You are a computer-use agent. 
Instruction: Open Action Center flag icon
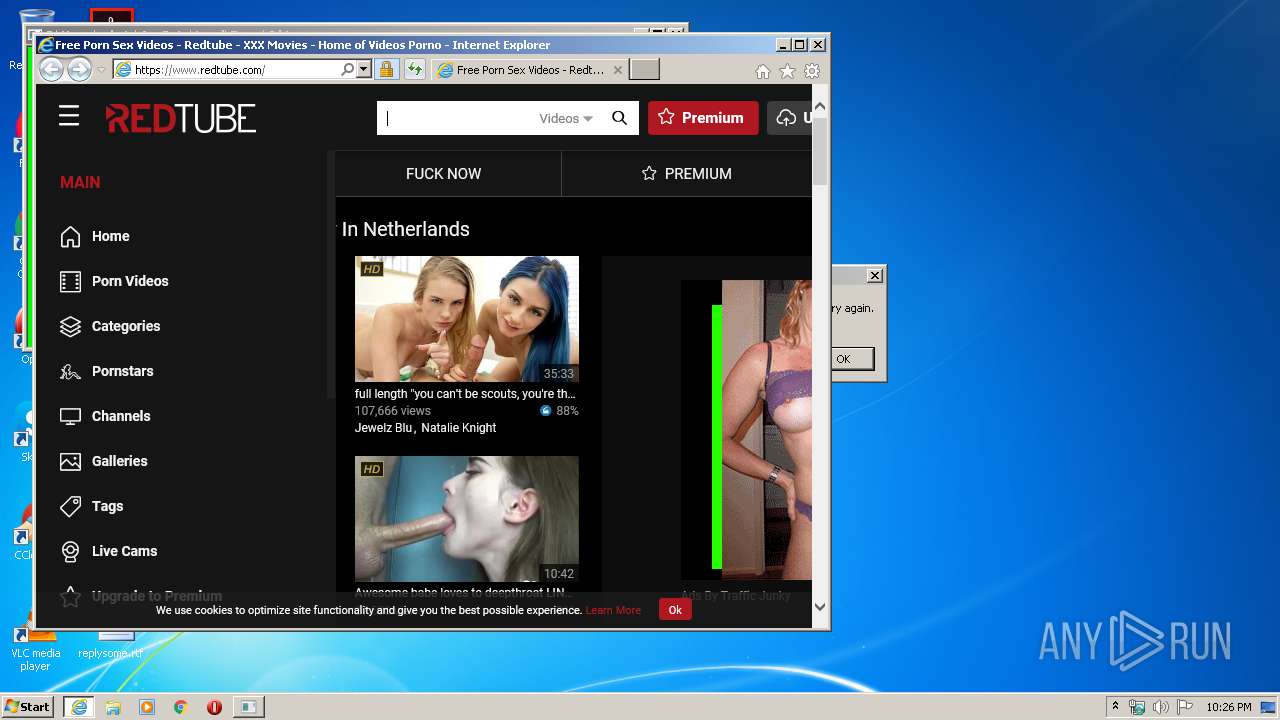point(1185,707)
